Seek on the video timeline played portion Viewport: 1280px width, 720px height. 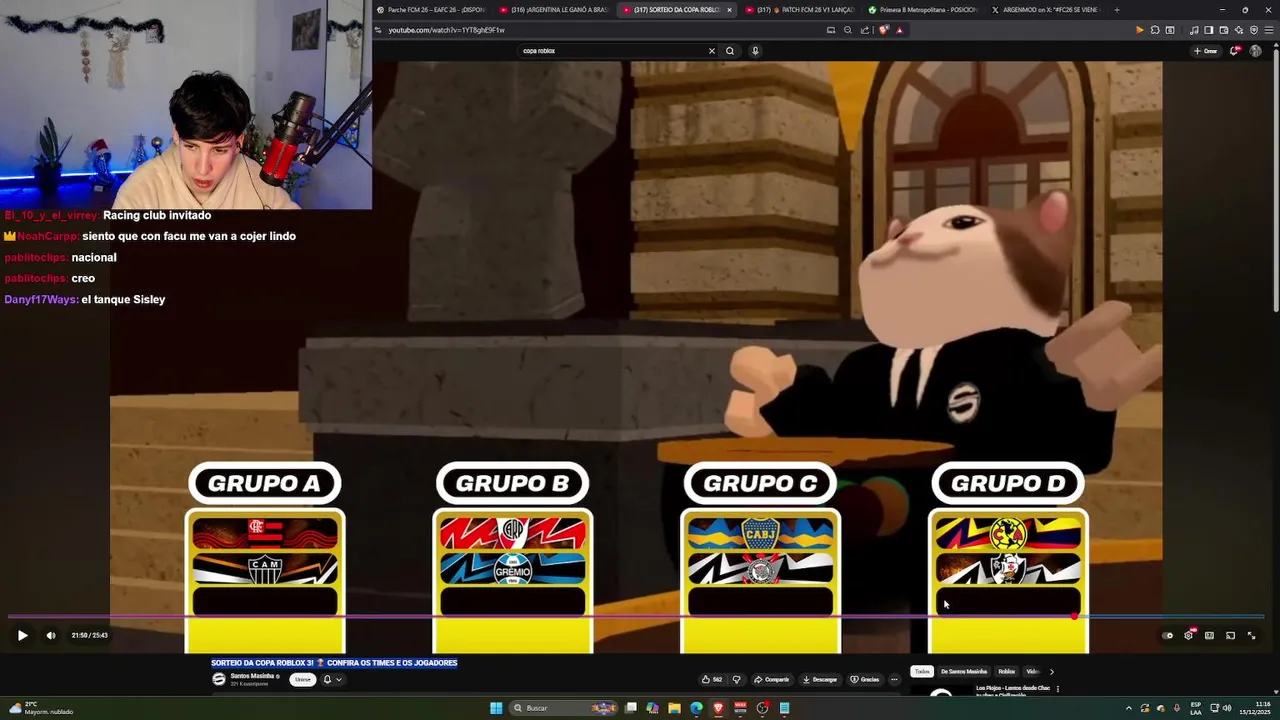(x=540, y=616)
